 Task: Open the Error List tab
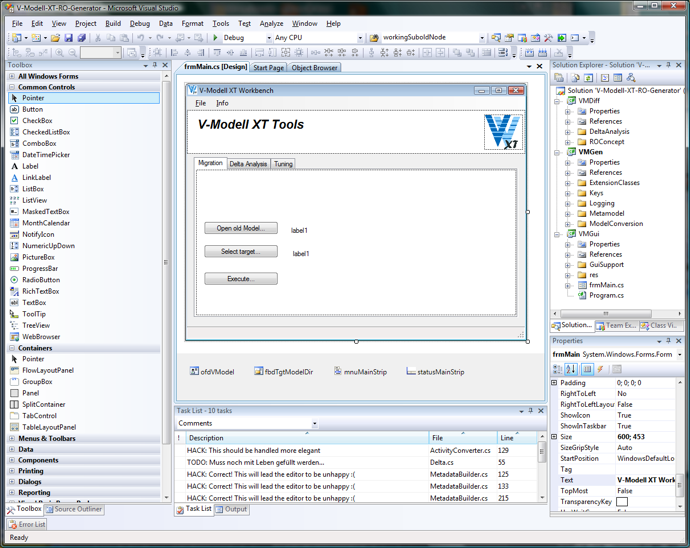27,524
